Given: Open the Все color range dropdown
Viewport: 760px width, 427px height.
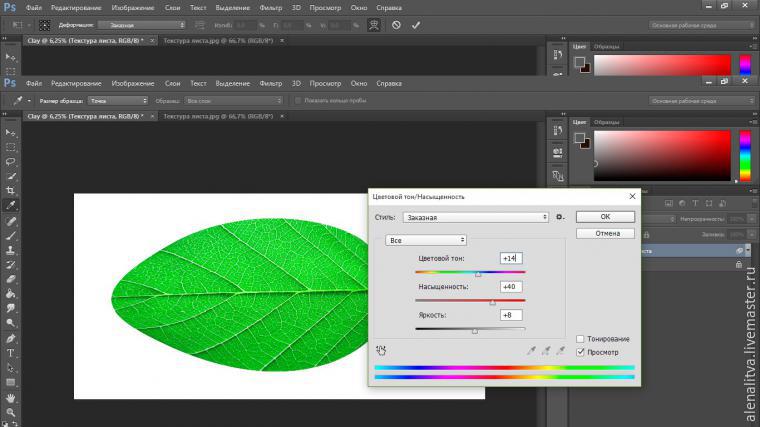Looking at the screenshot, I should [426, 240].
